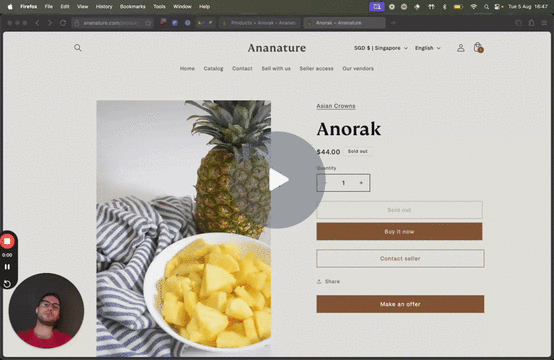Image resolution: width=554 pixels, height=360 pixels.
Task: Pause the screen recording
Action: [7, 267]
